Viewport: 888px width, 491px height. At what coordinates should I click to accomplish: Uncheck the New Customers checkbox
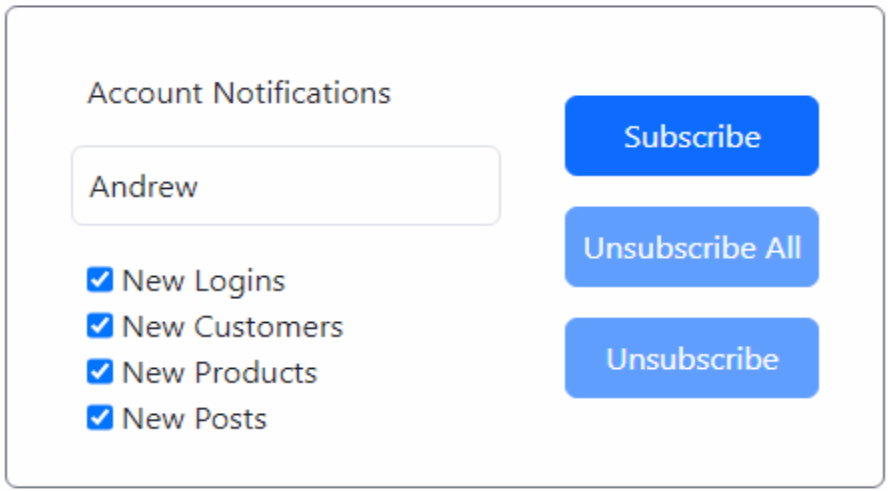[100, 326]
